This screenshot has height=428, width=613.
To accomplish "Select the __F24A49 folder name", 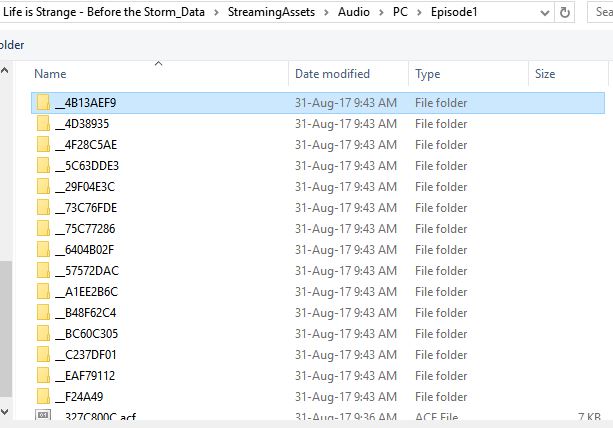I will (x=86, y=397).
